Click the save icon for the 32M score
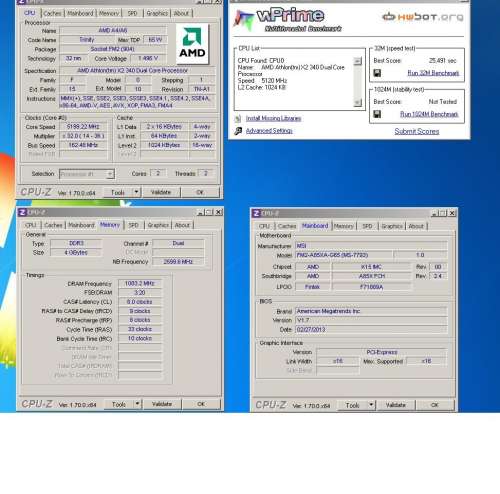 pos(377,73)
